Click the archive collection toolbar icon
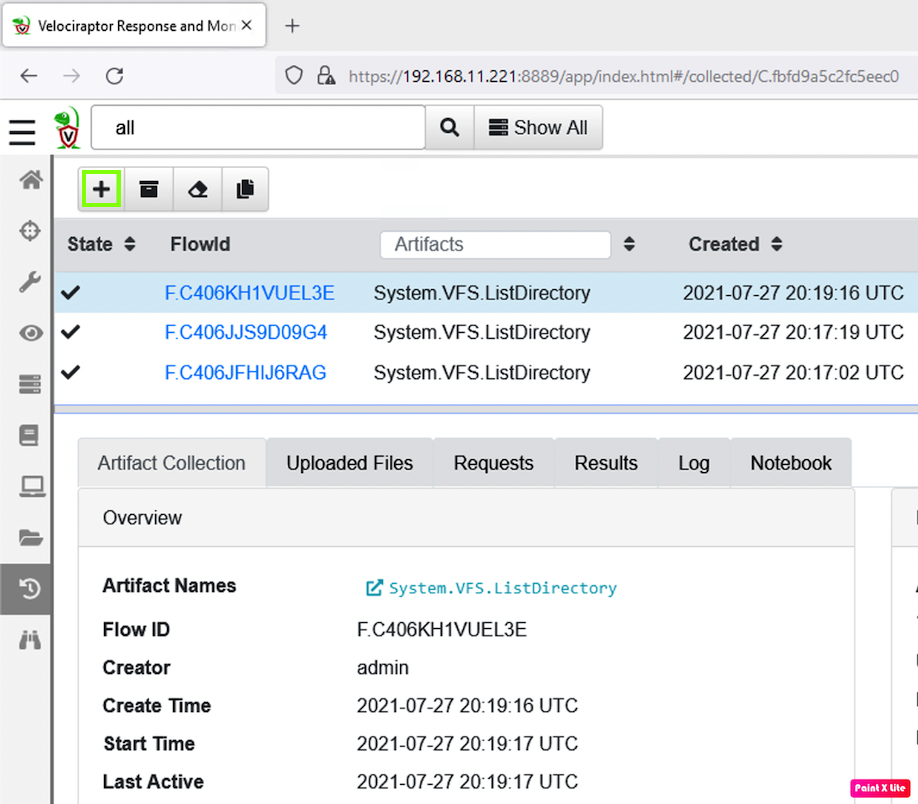The height and width of the screenshot is (804, 918). point(149,189)
